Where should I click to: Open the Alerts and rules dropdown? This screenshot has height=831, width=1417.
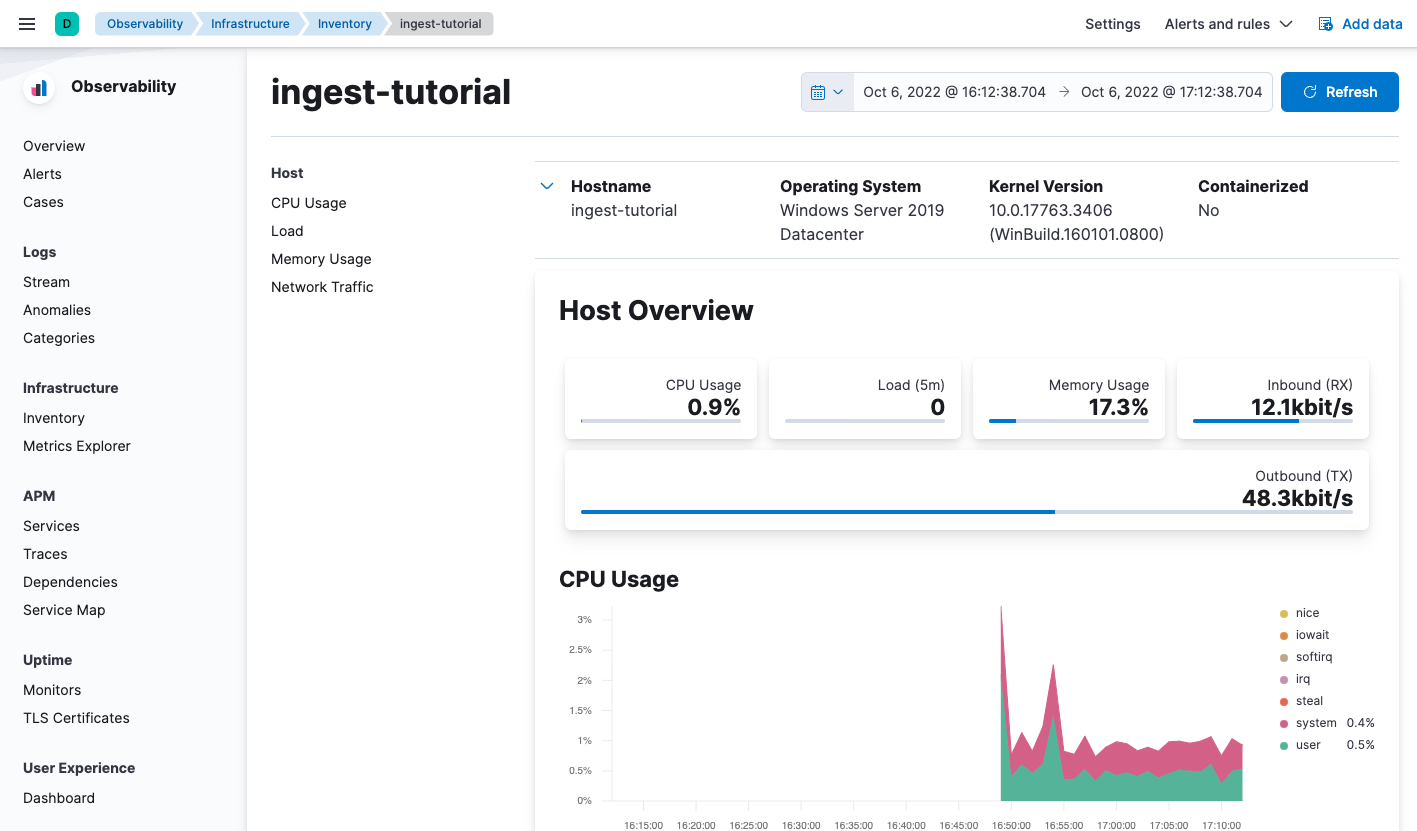click(x=1228, y=23)
